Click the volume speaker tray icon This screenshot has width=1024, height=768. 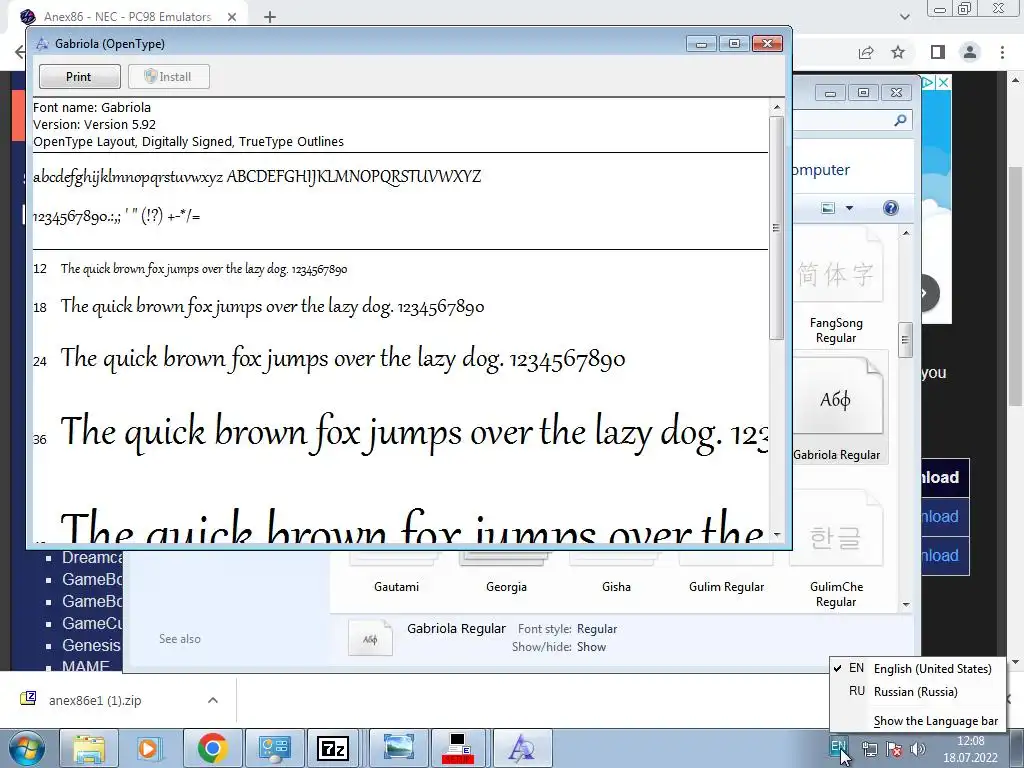(x=918, y=750)
